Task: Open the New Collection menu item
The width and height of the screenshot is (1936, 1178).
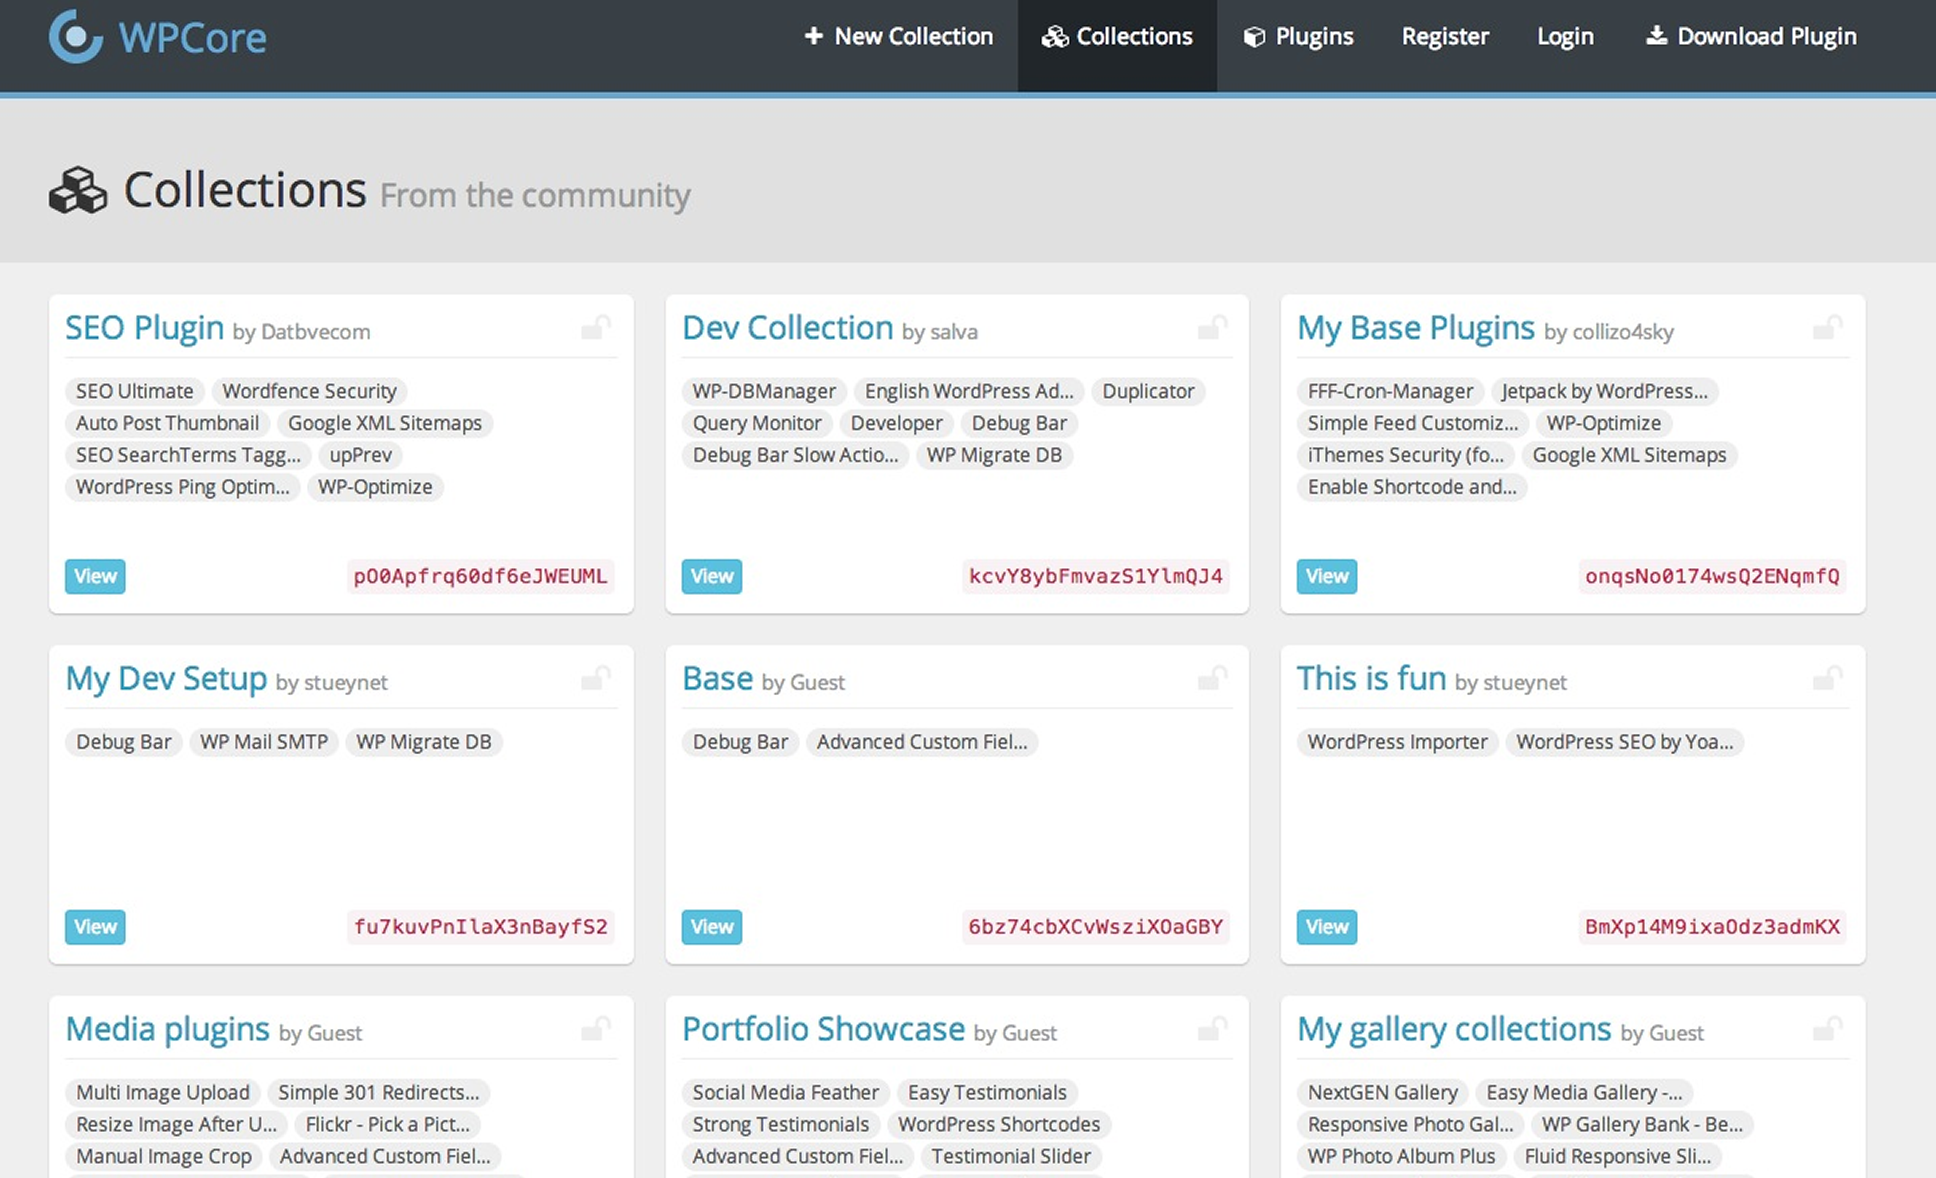Action: point(898,37)
